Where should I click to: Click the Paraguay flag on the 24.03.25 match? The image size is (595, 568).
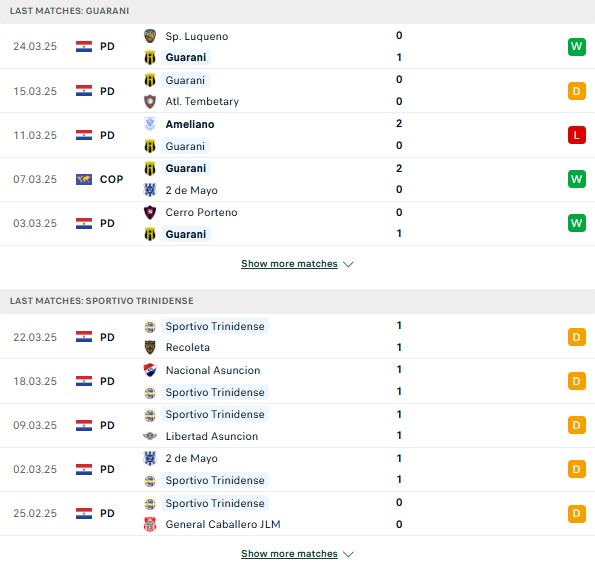pos(84,46)
